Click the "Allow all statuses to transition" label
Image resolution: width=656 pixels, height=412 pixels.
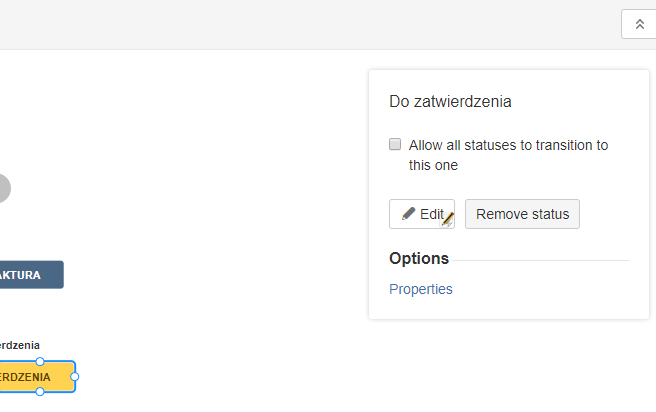pyautogui.click(x=508, y=155)
